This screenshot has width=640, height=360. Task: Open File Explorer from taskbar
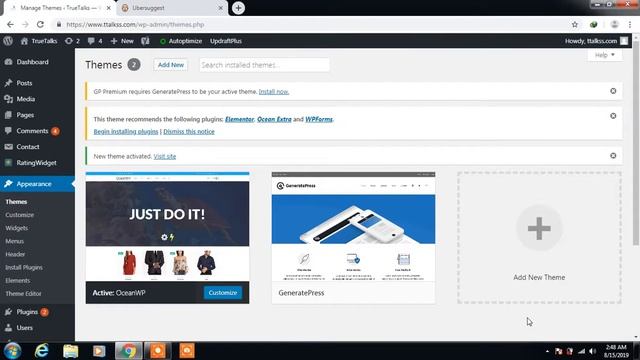70,351
